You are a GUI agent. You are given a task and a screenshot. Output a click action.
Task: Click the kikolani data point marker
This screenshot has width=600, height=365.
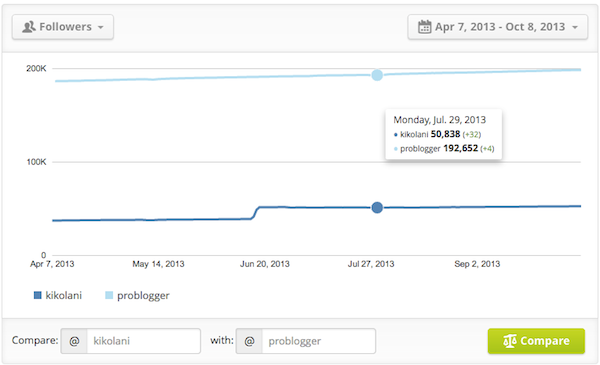pyautogui.click(x=377, y=207)
